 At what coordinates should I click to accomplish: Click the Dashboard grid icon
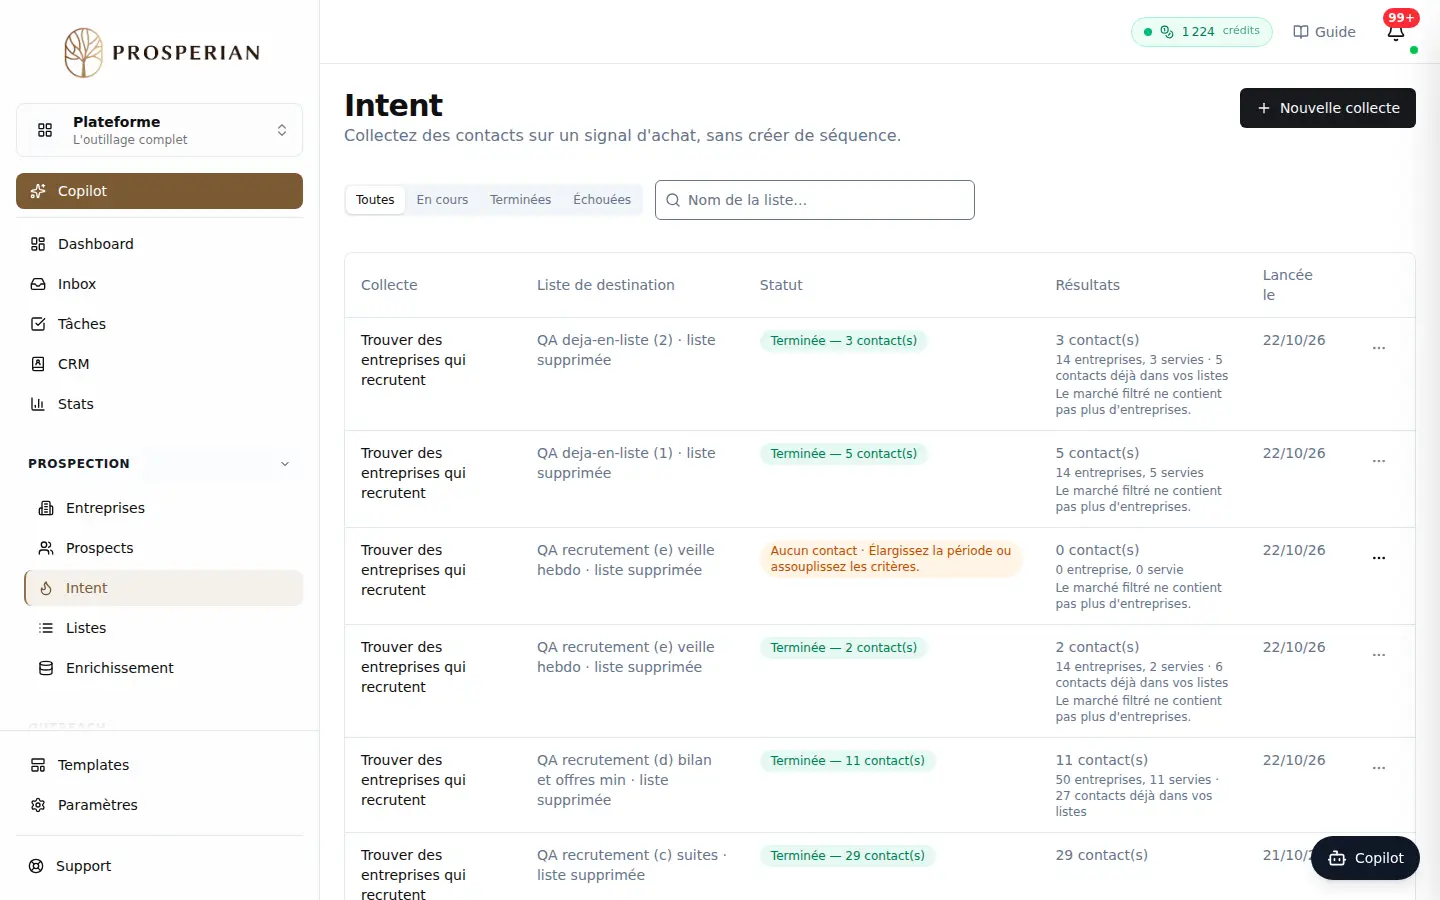click(x=38, y=244)
